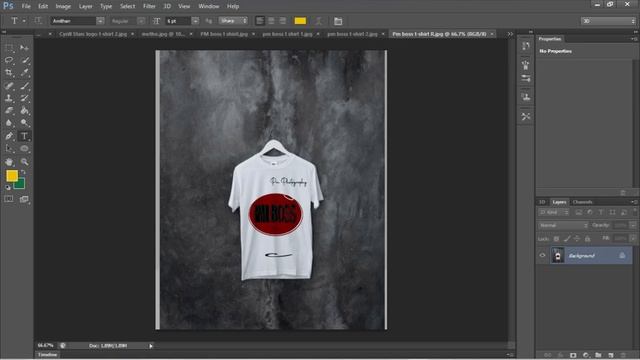Viewport: 640px width, 360px height.
Task: Select the Paint Bucket tool
Action: pos(24,110)
